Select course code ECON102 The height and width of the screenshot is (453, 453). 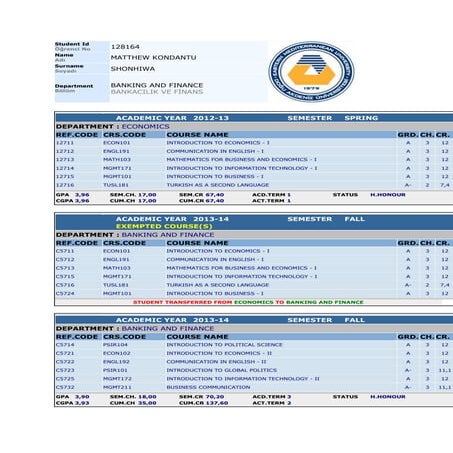[117, 353]
